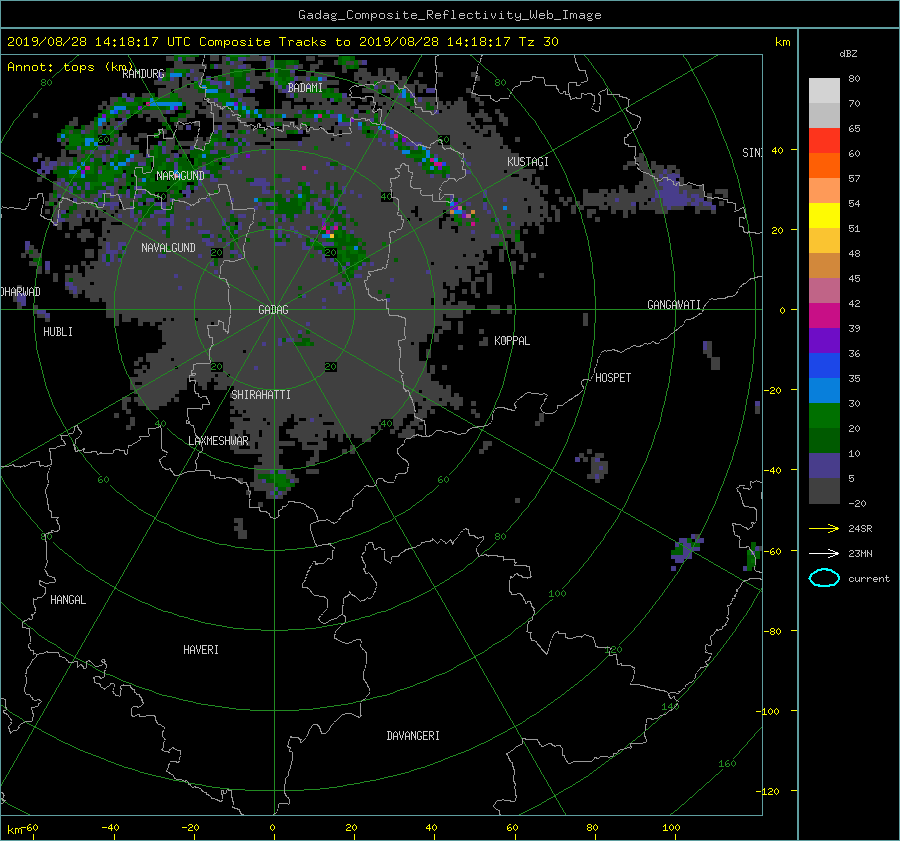
Task: Click the 80 value at top of dBZ scale
Action: 854,79
